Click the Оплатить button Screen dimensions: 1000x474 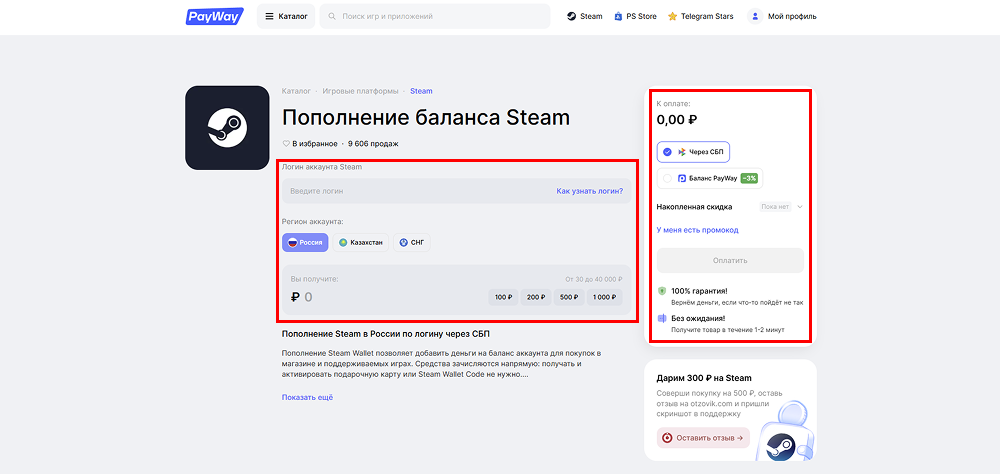730,260
